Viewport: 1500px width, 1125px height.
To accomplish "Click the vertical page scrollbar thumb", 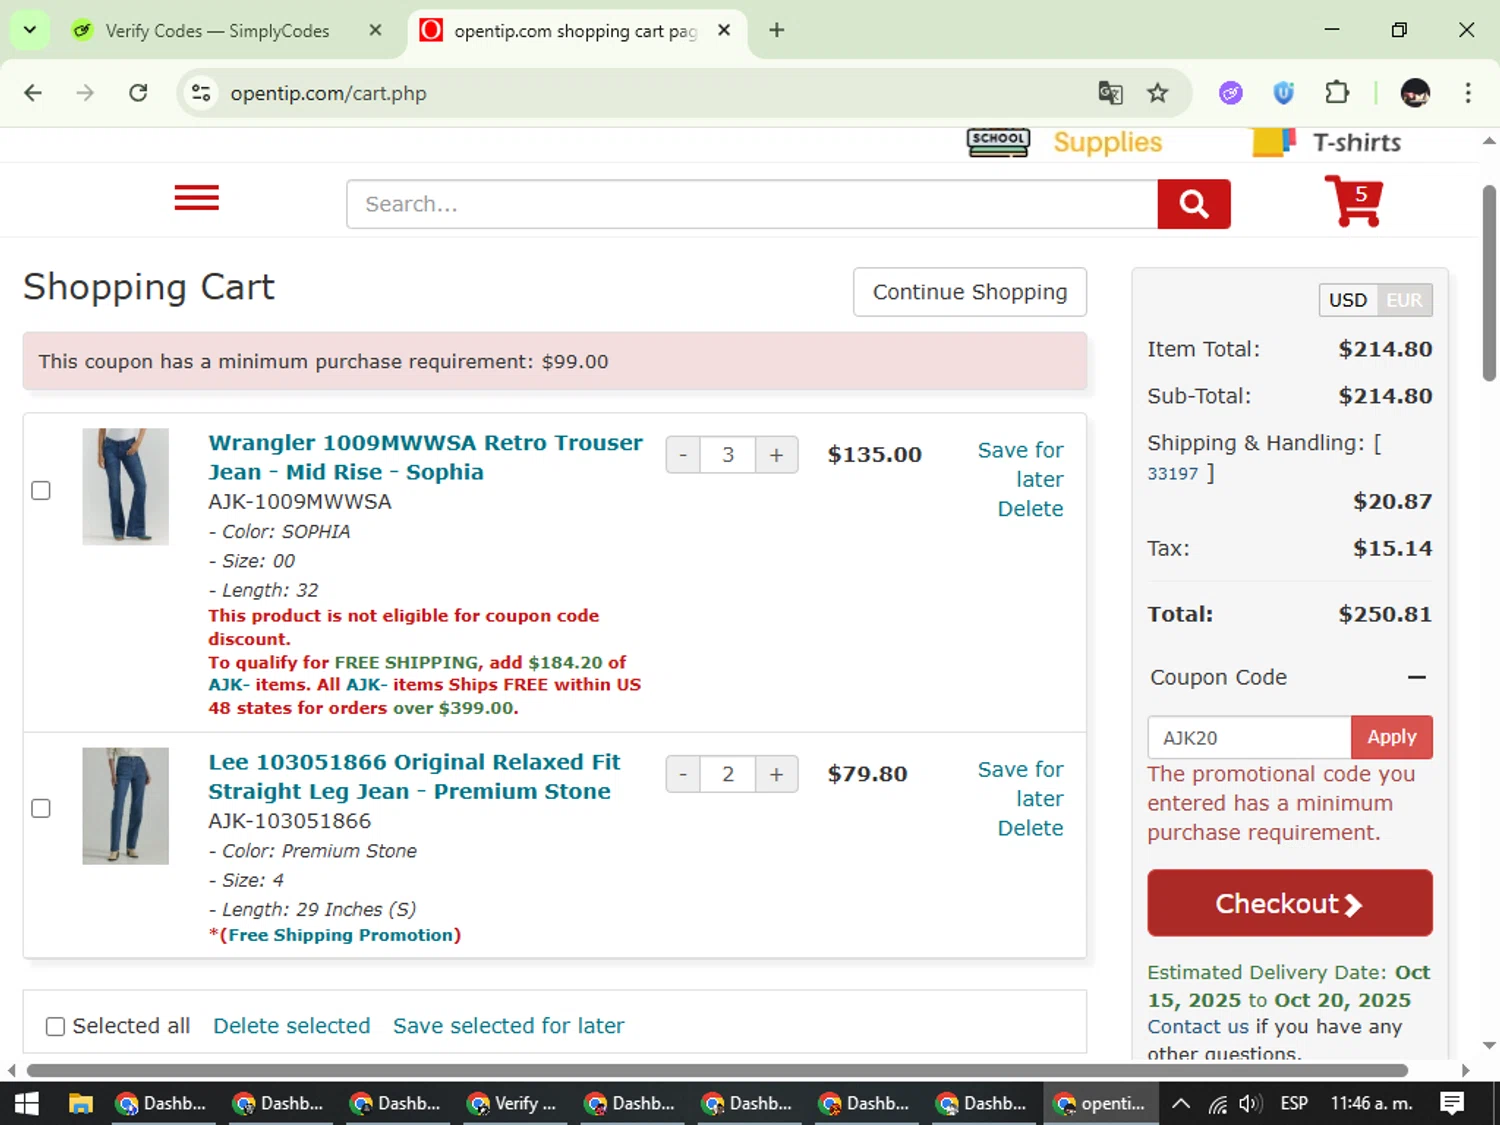I will tap(1489, 283).
